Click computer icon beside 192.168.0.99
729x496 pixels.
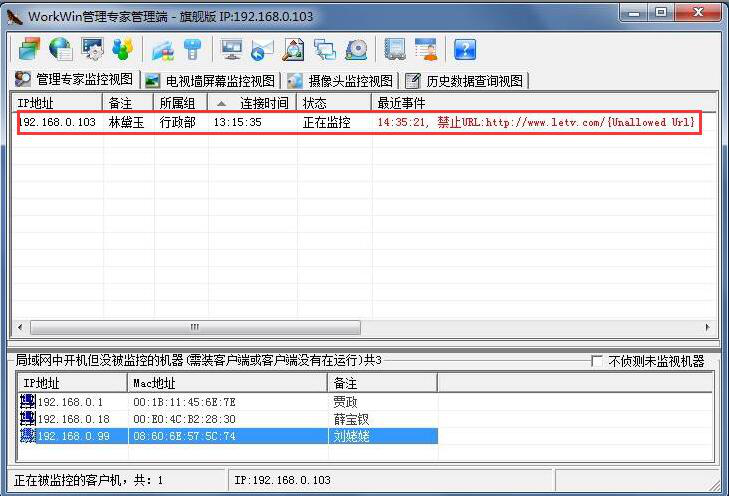pos(27,436)
